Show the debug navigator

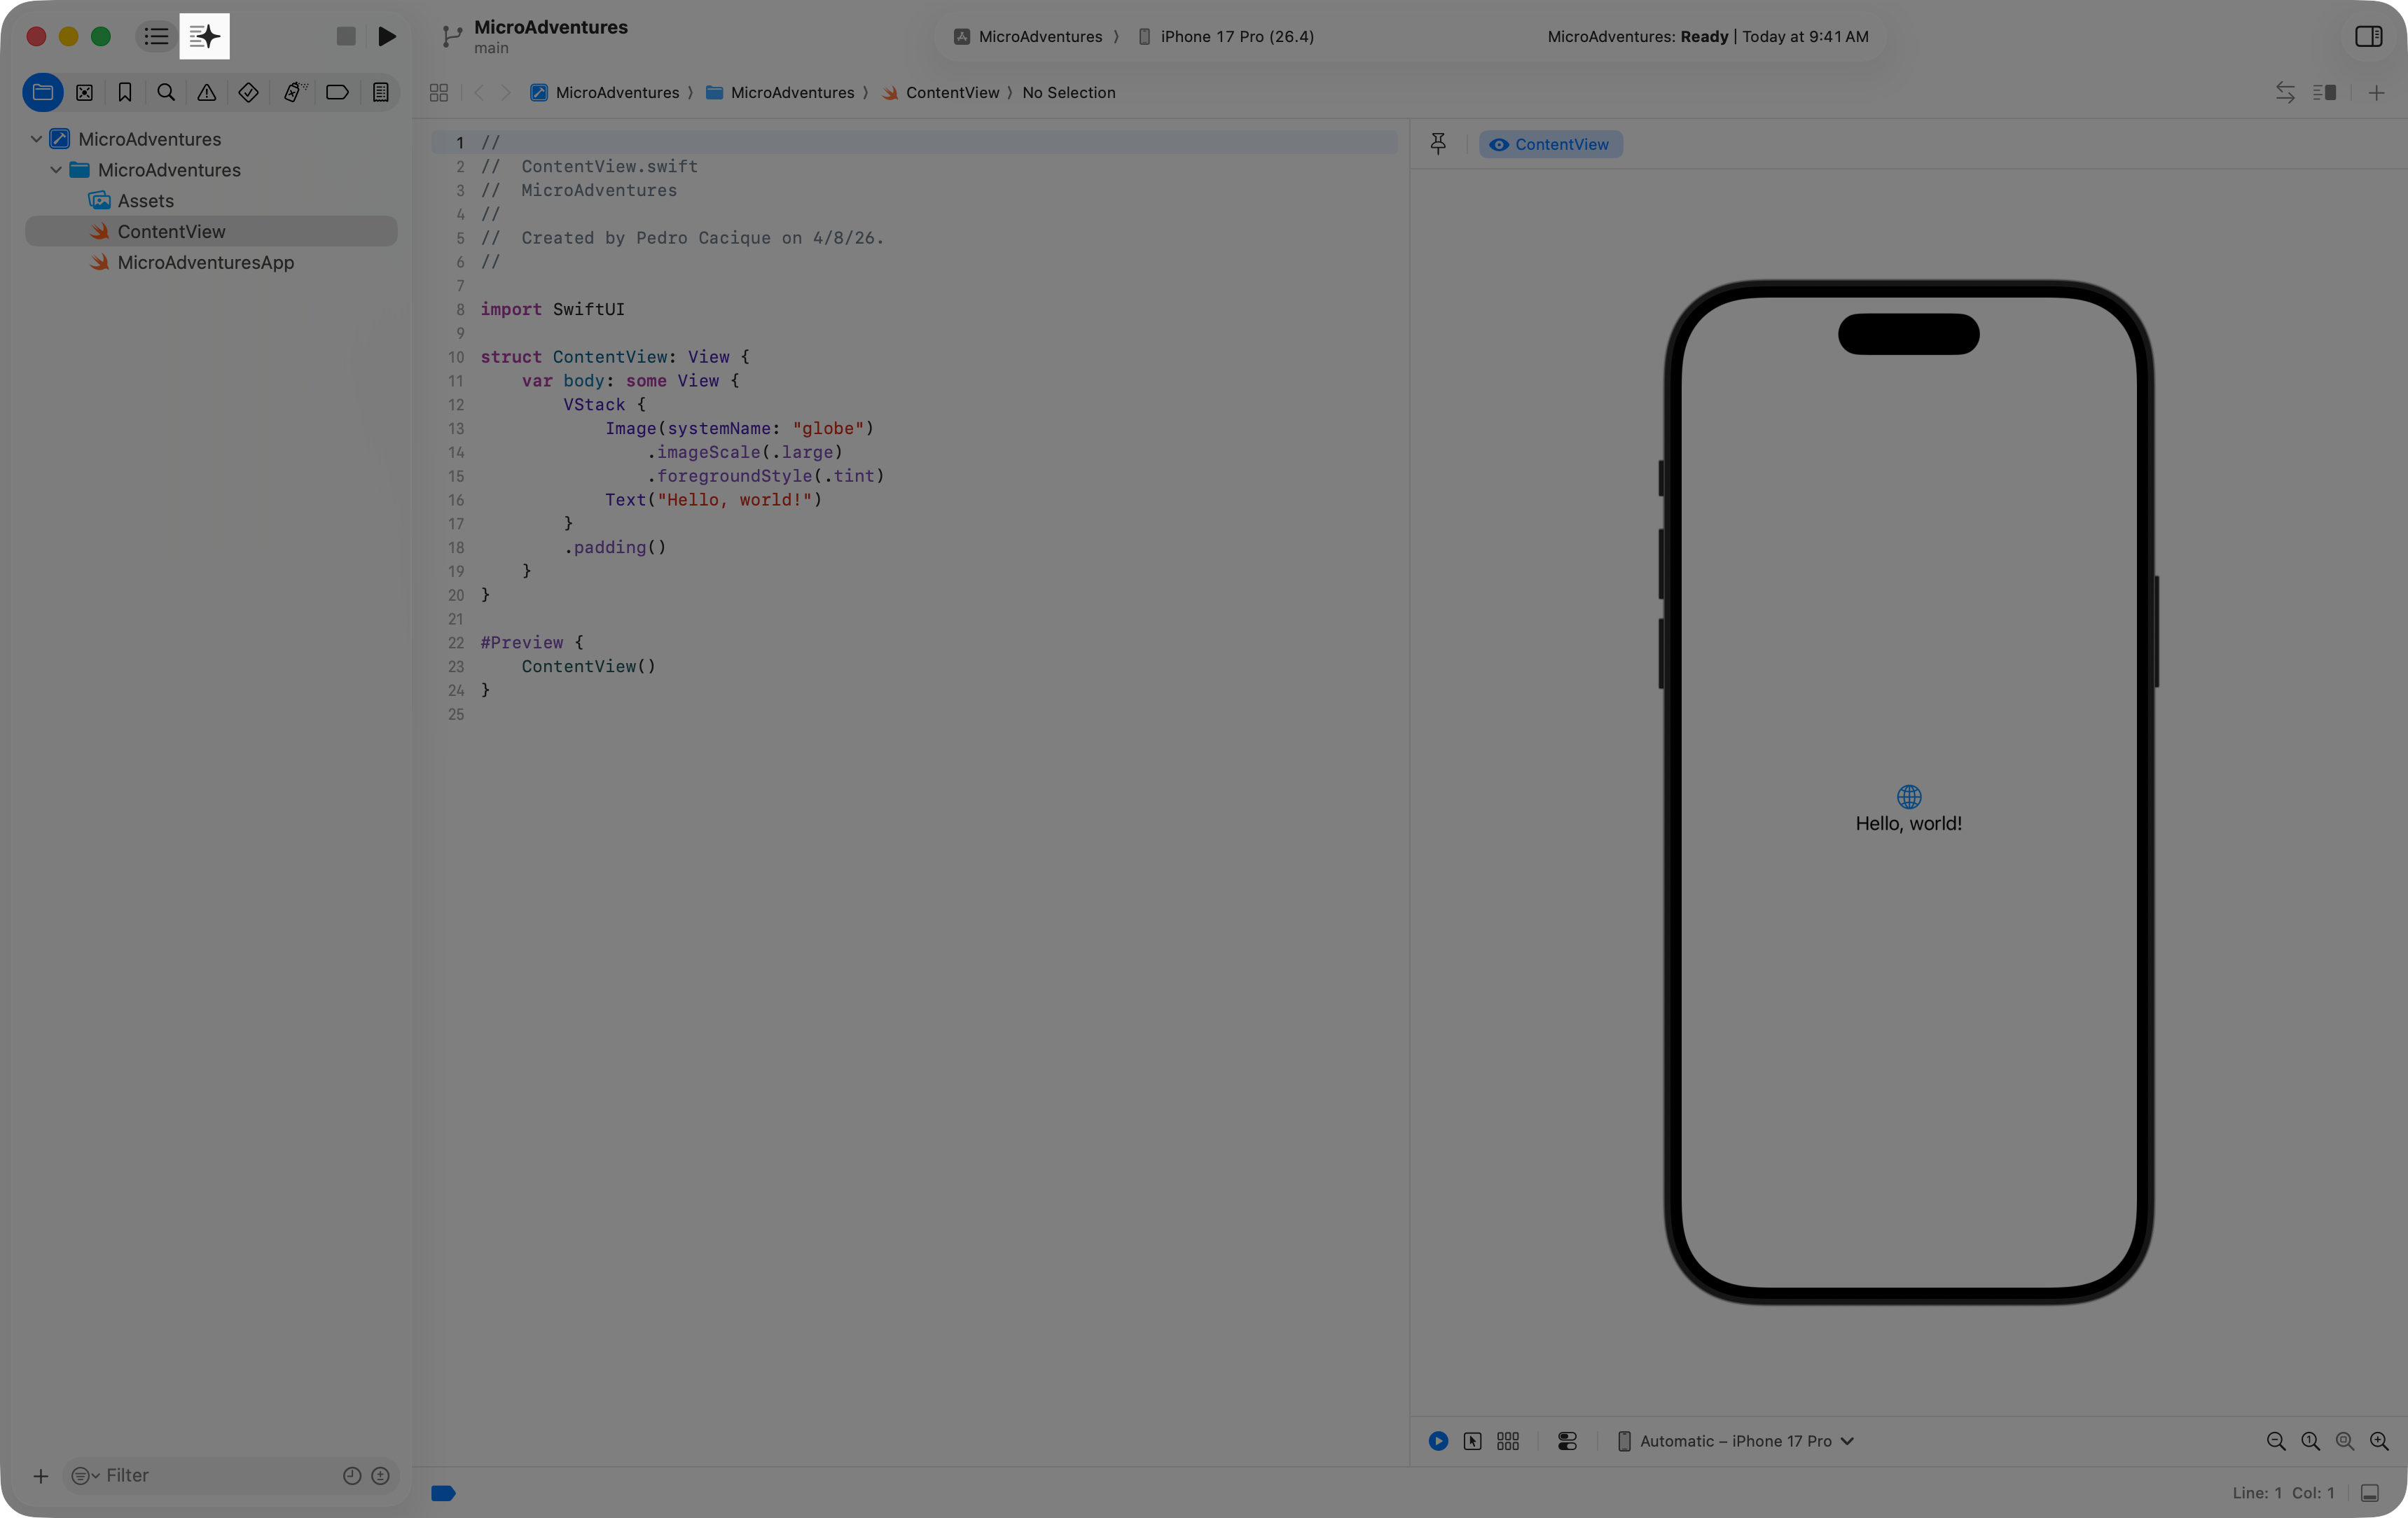pyautogui.click(x=294, y=92)
